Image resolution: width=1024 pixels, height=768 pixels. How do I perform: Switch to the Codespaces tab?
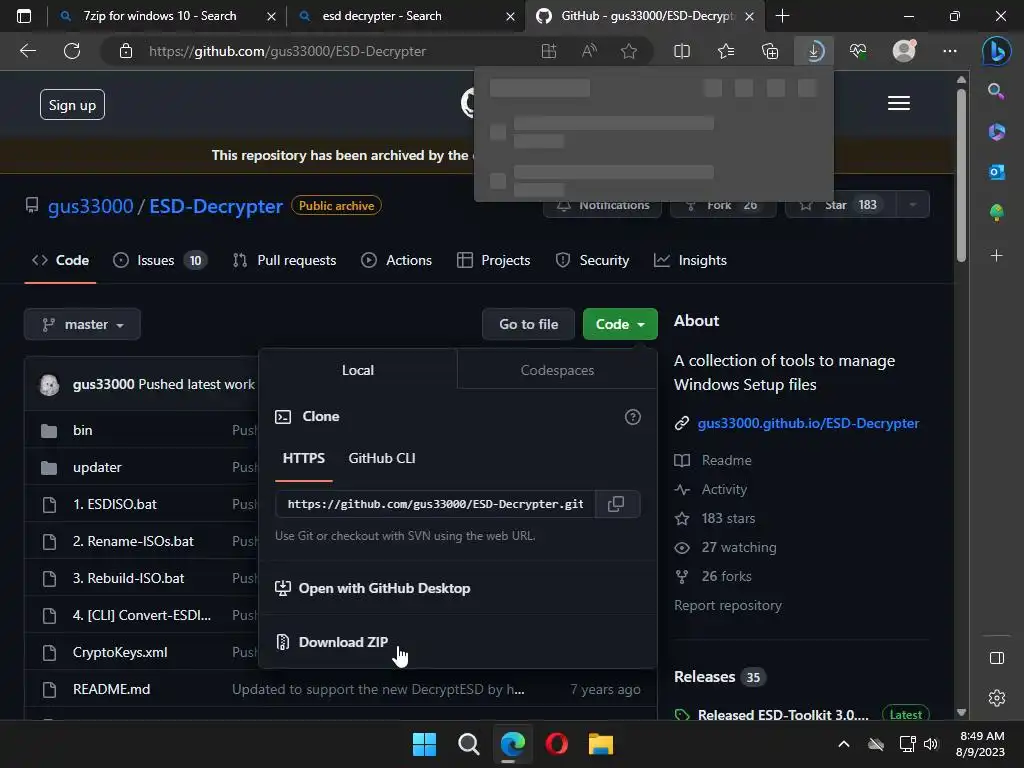coord(557,370)
